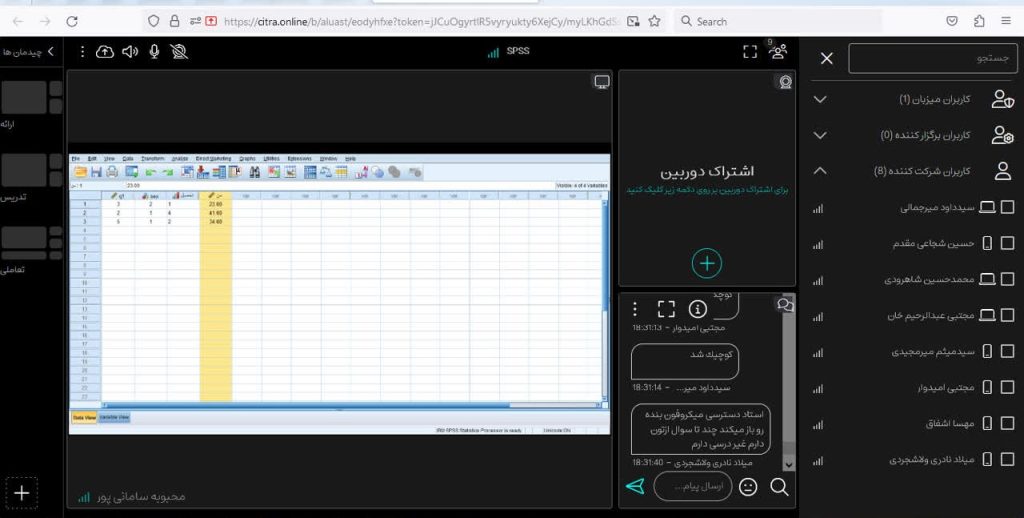Expand the کاربران میزبان (1) group
Image resolution: width=1024 pixels, height=518 pixels.
820,99
